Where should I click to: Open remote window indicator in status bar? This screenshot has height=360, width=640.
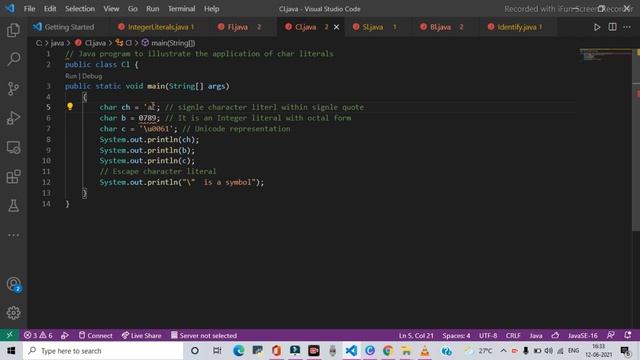coord(9,335)
